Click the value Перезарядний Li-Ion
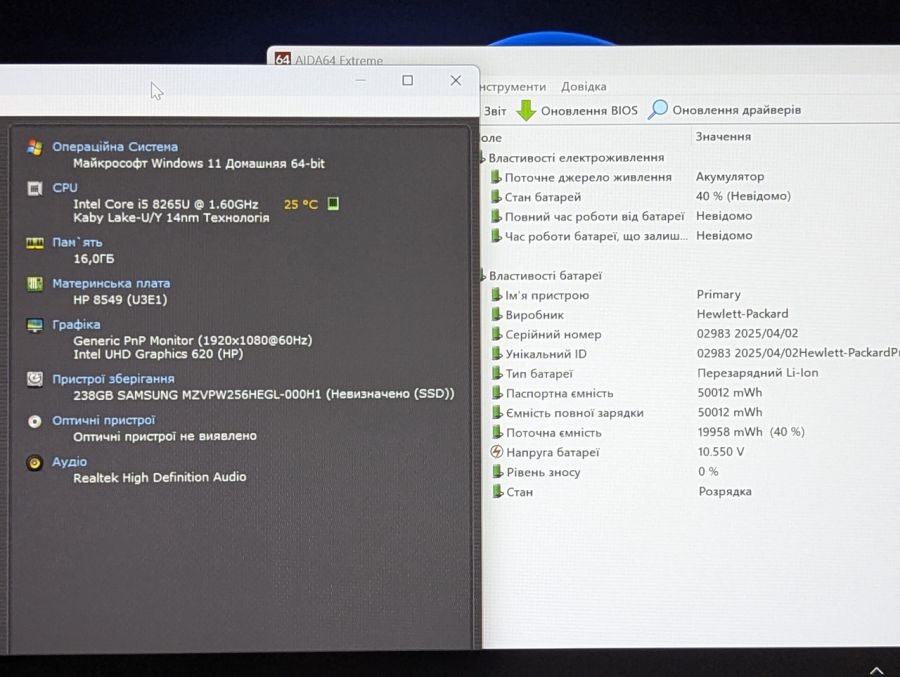Viewport: 900px width, 677px height. pyautogui.click(x=758, y=373)
